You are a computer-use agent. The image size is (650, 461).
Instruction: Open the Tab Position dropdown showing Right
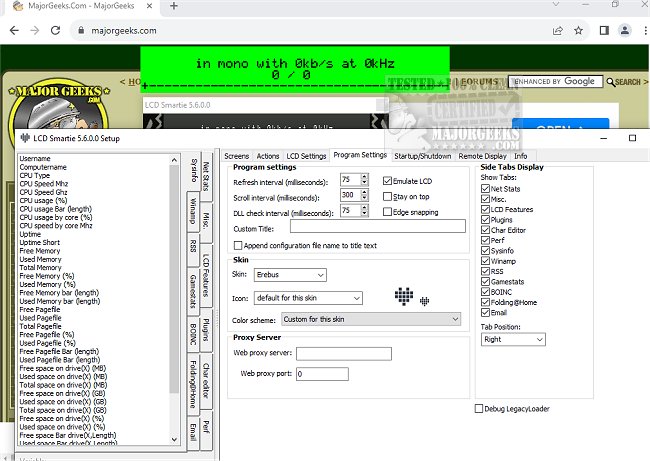[x=513, y=339]
